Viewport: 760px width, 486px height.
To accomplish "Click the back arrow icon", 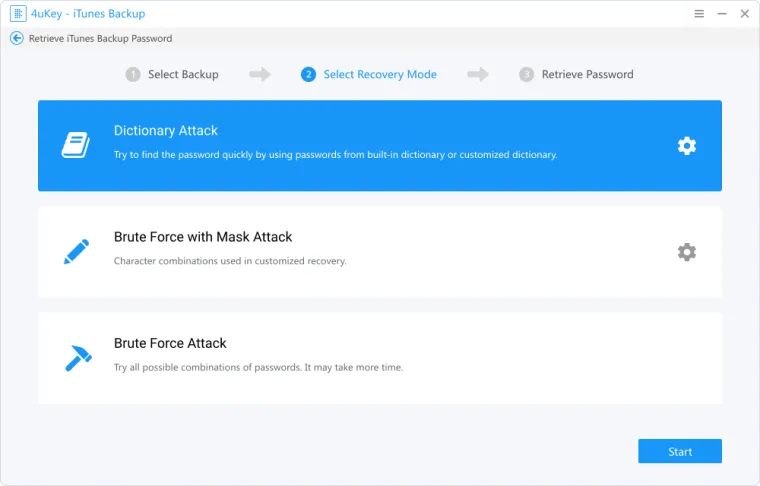I will pyautogui.click(x=16, y=38).
